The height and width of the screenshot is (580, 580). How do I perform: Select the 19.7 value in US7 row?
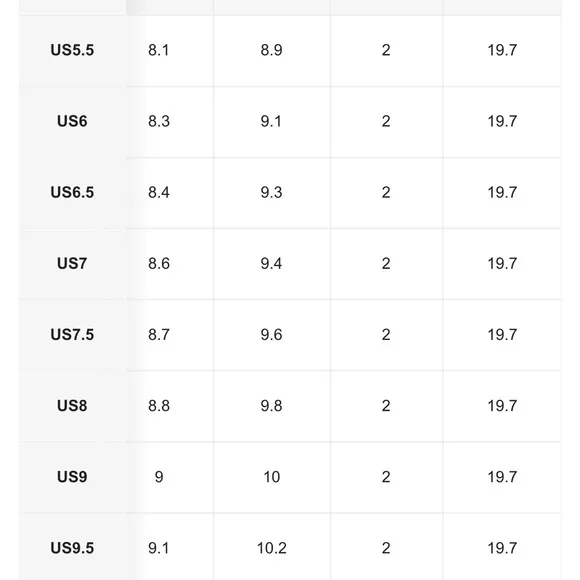(x=502, y=264)
